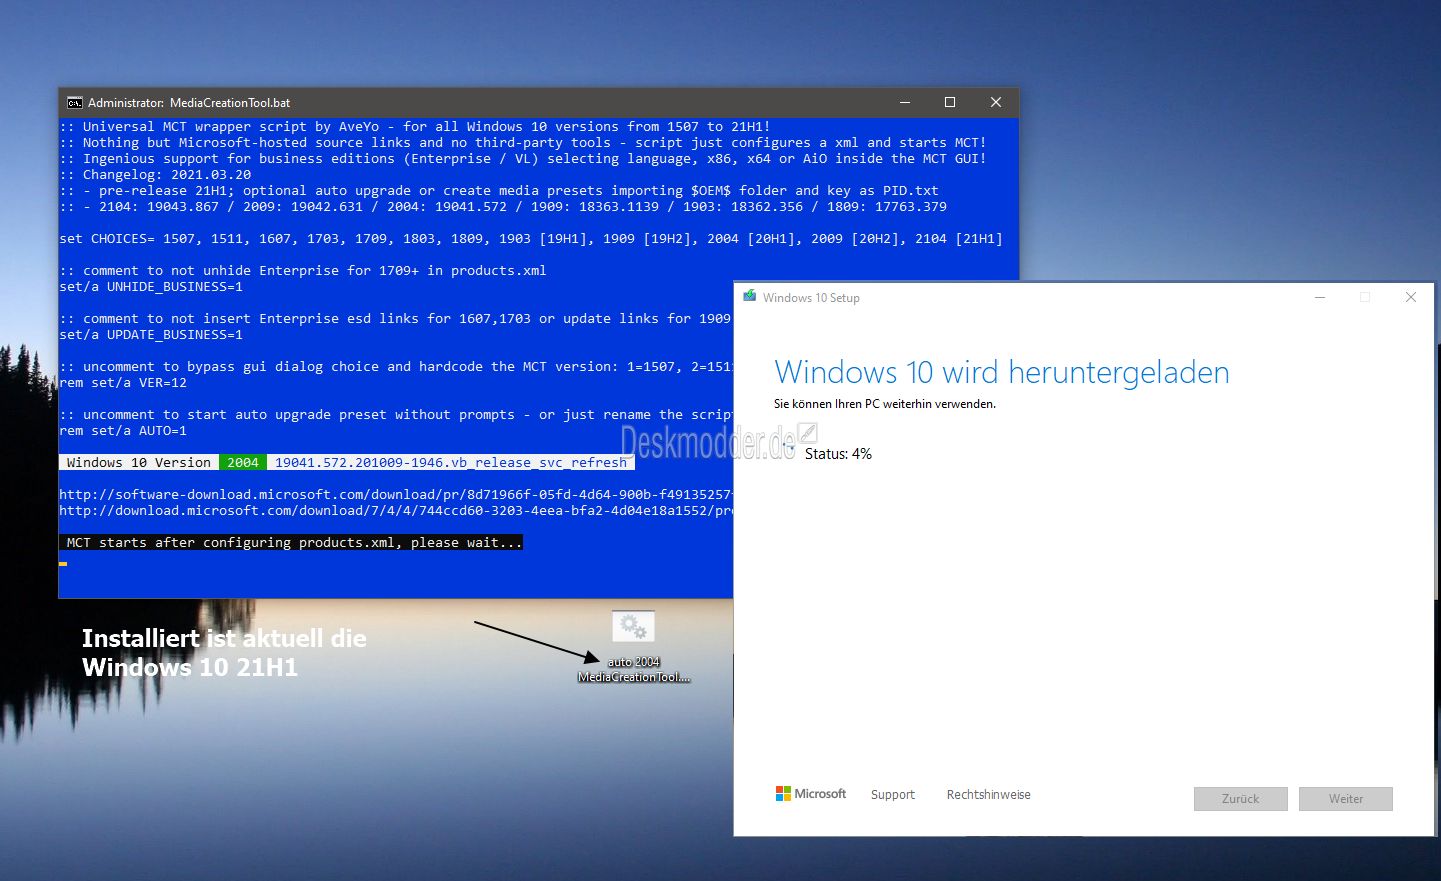Click the Microsoft logo in Setup window
1441x881 pixels.
pos(811,794)
